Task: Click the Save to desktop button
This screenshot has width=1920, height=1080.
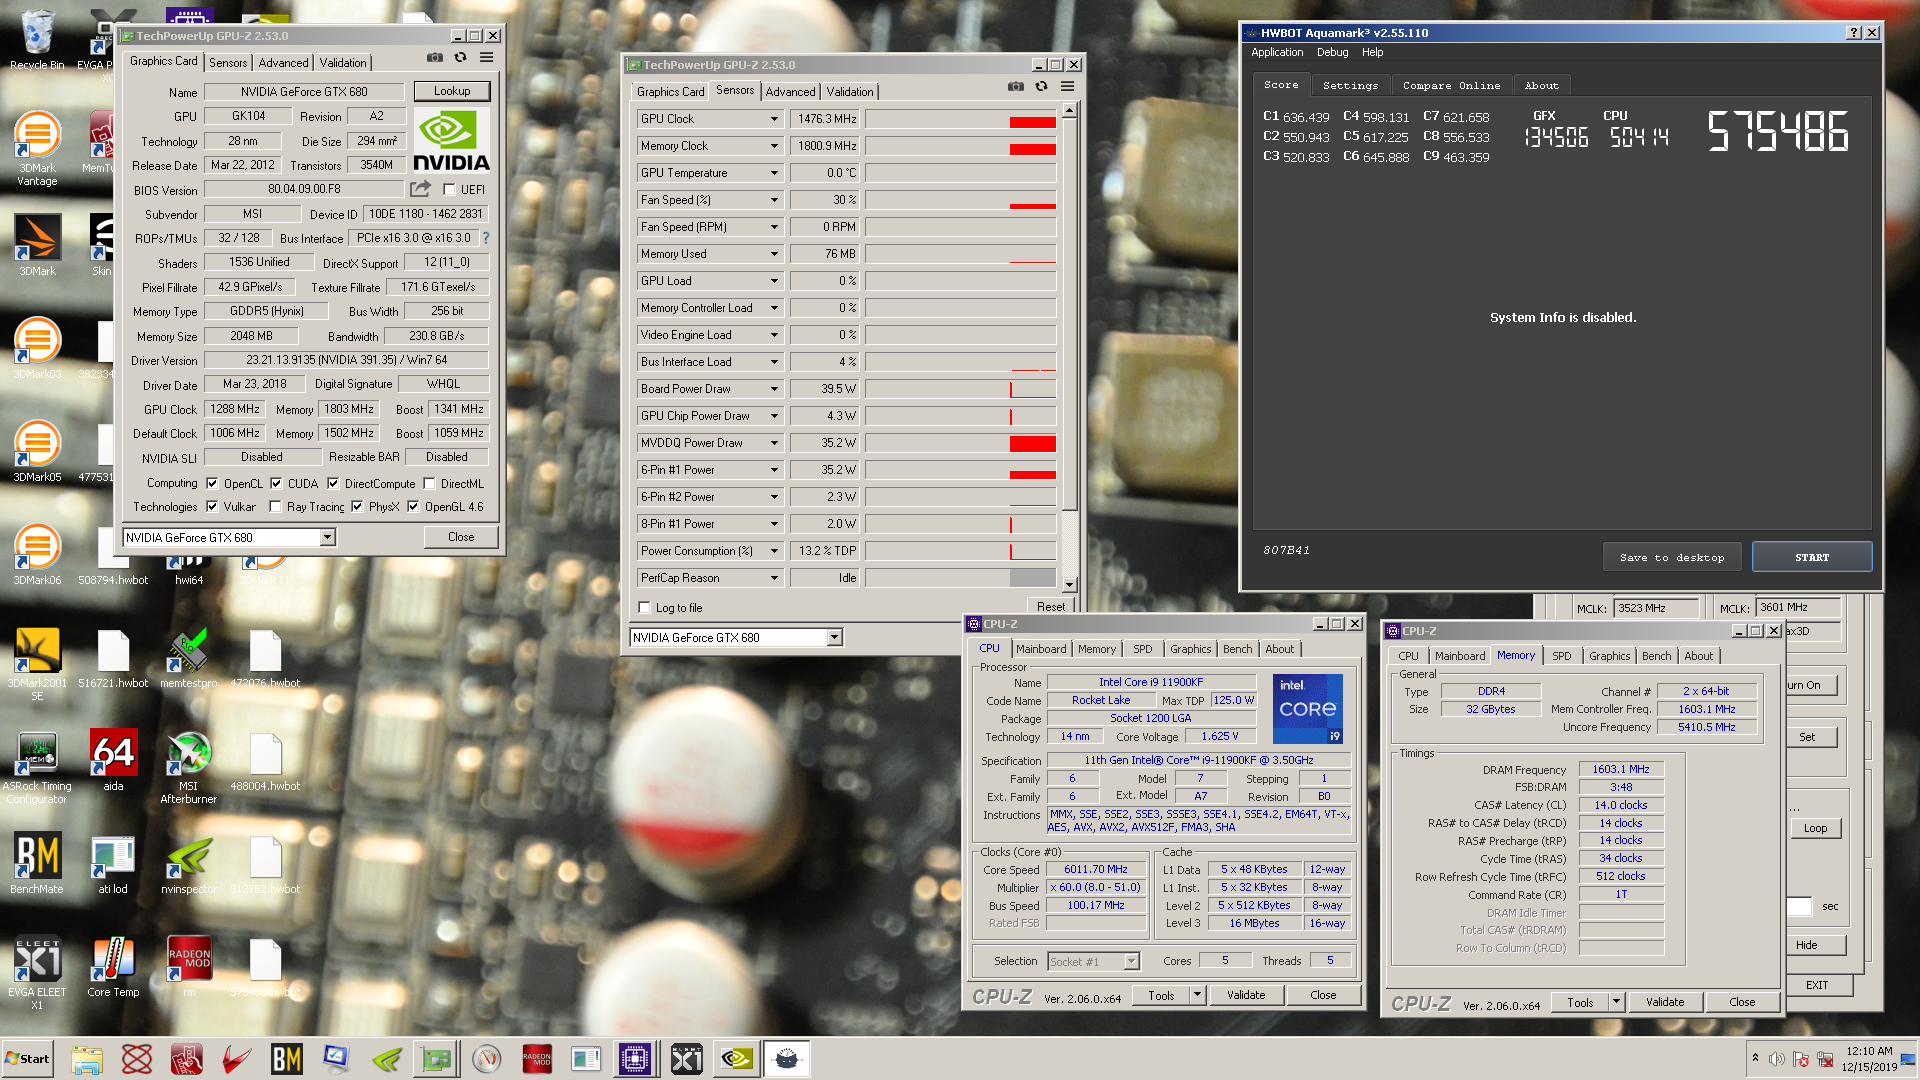Action: click(1672, 557)
